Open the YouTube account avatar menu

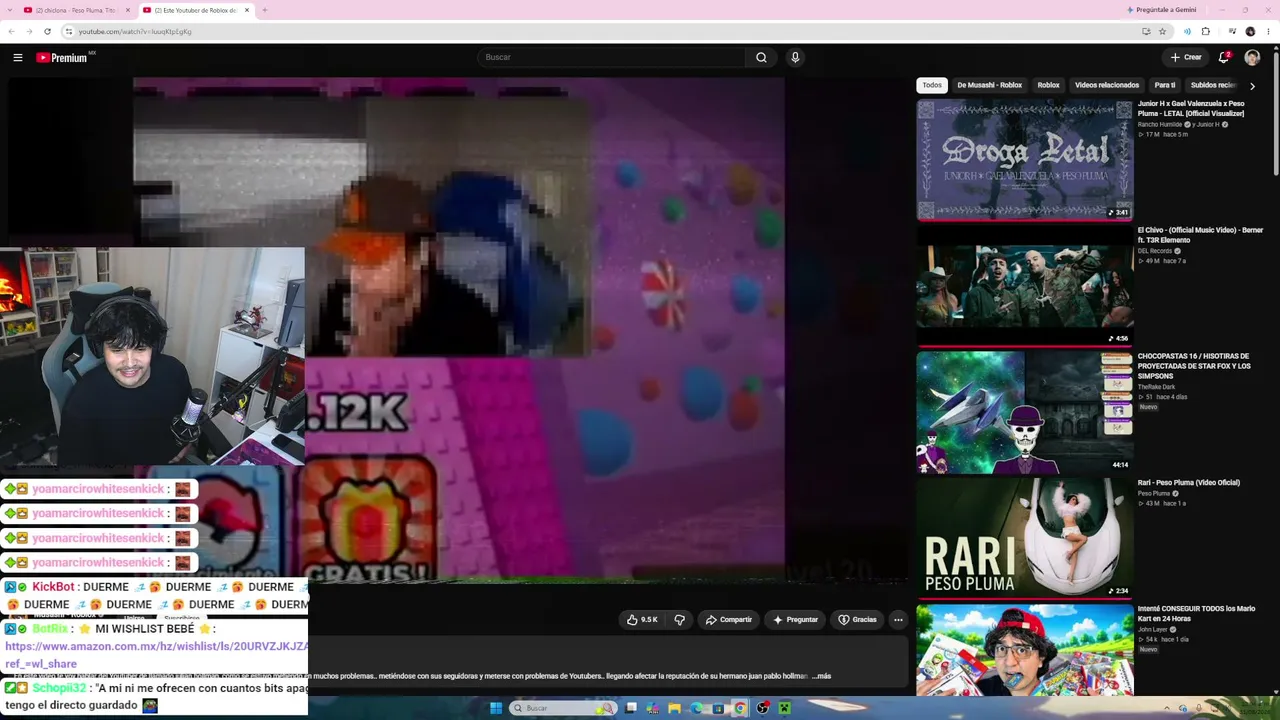(x=1252, y=58)
